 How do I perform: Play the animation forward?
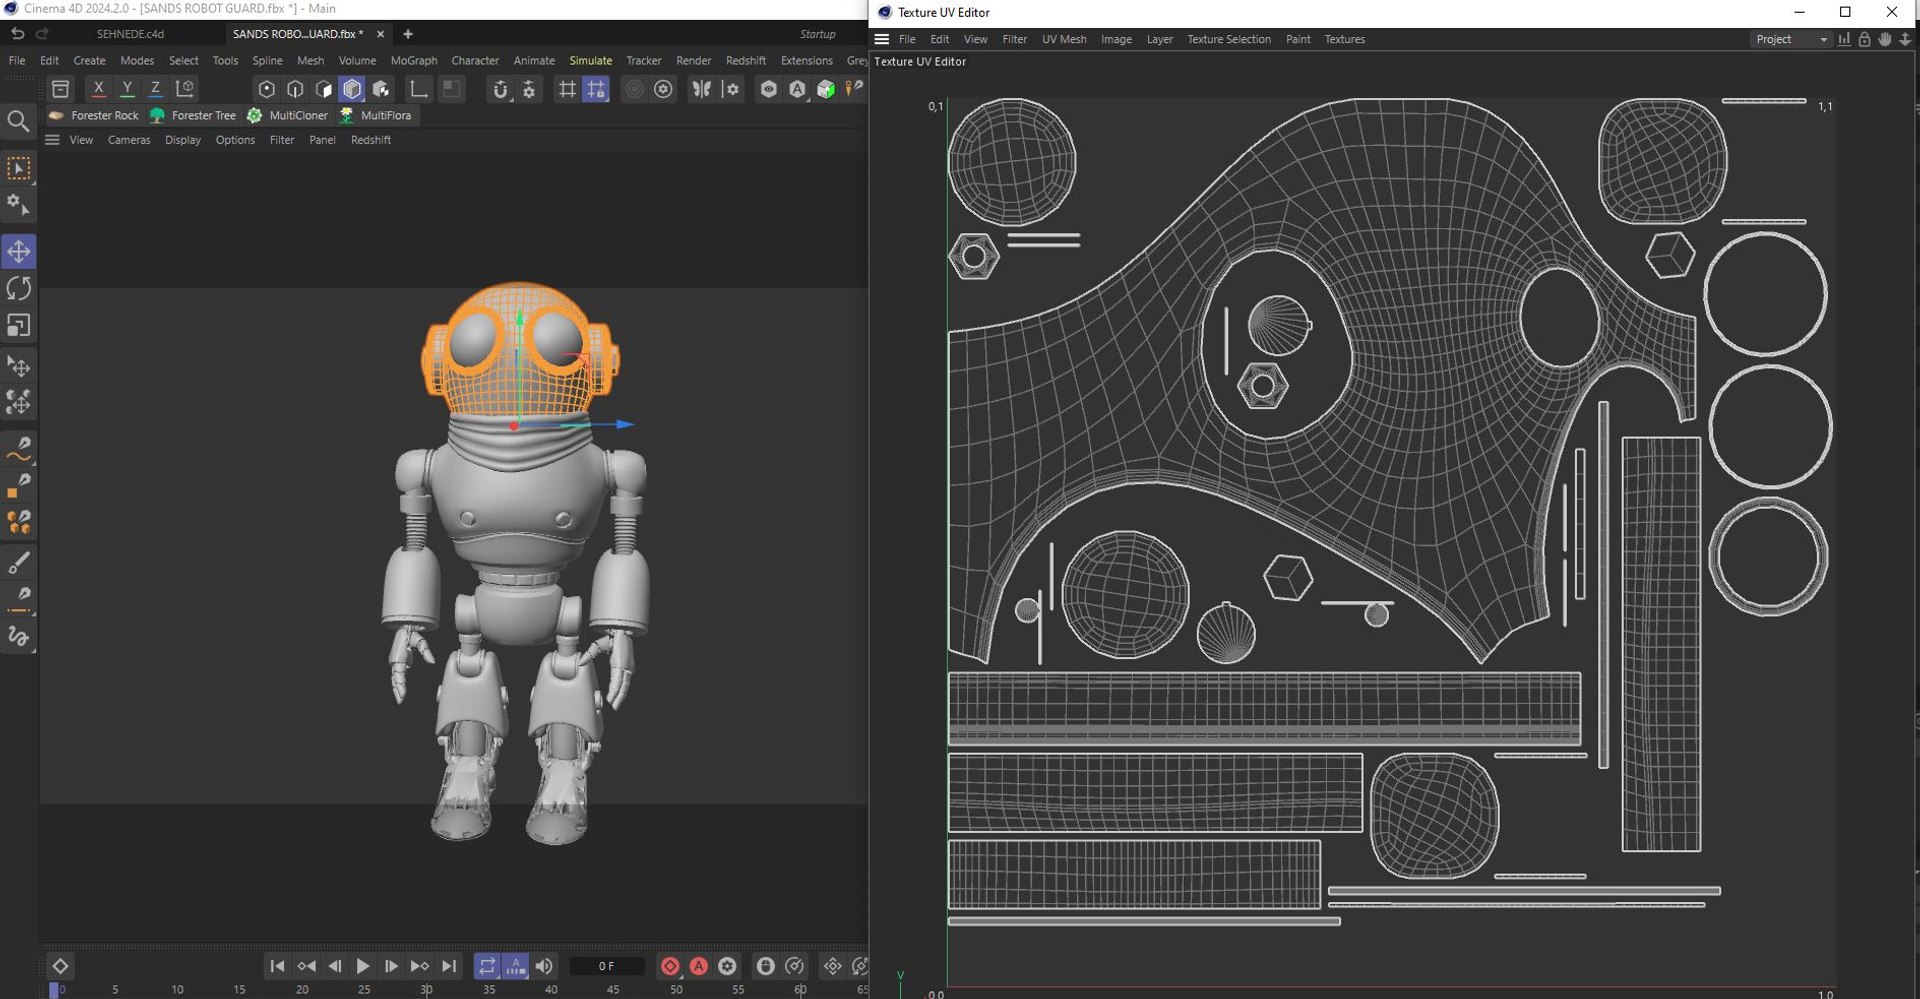363,966
